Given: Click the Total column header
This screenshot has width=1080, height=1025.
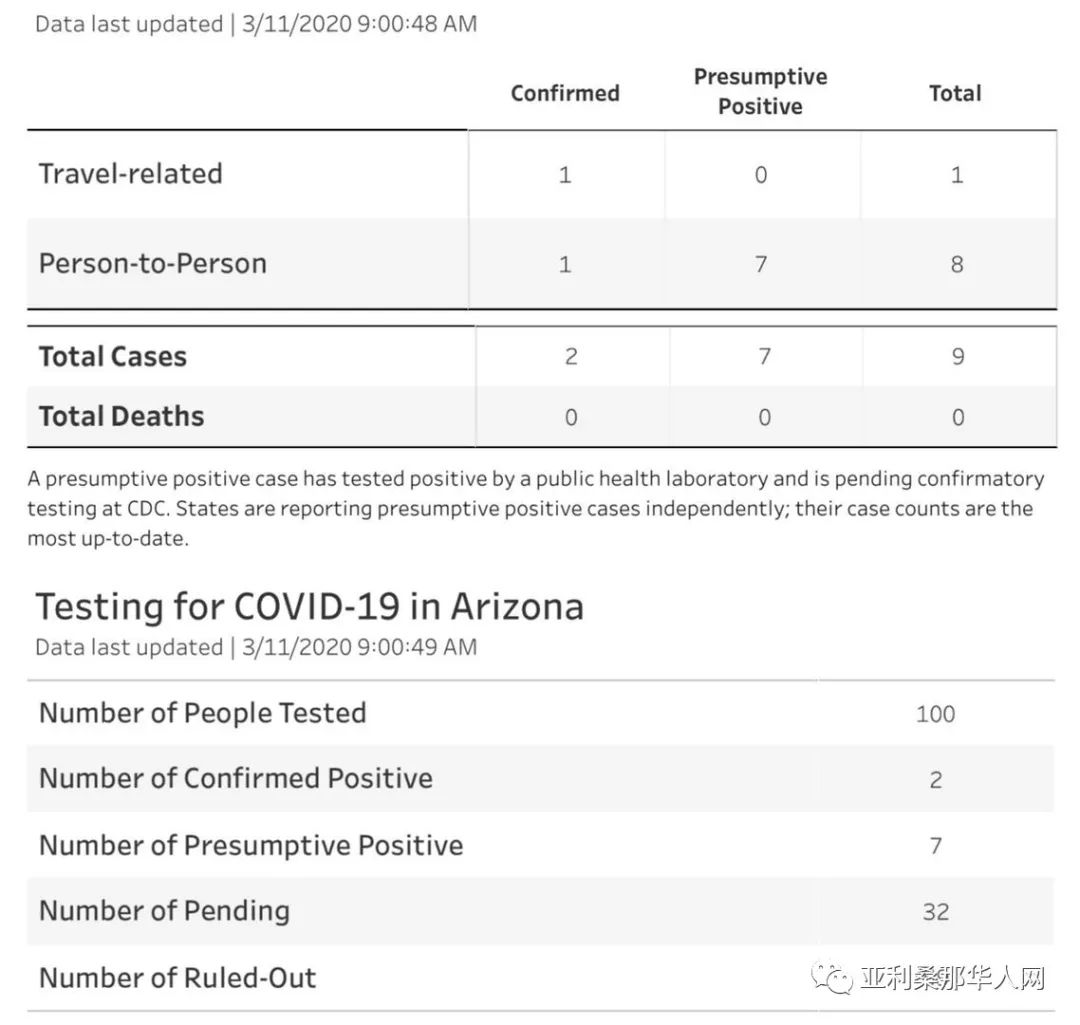Looking at the screenshot, I should pyautogui.click(x=955, y=93).
